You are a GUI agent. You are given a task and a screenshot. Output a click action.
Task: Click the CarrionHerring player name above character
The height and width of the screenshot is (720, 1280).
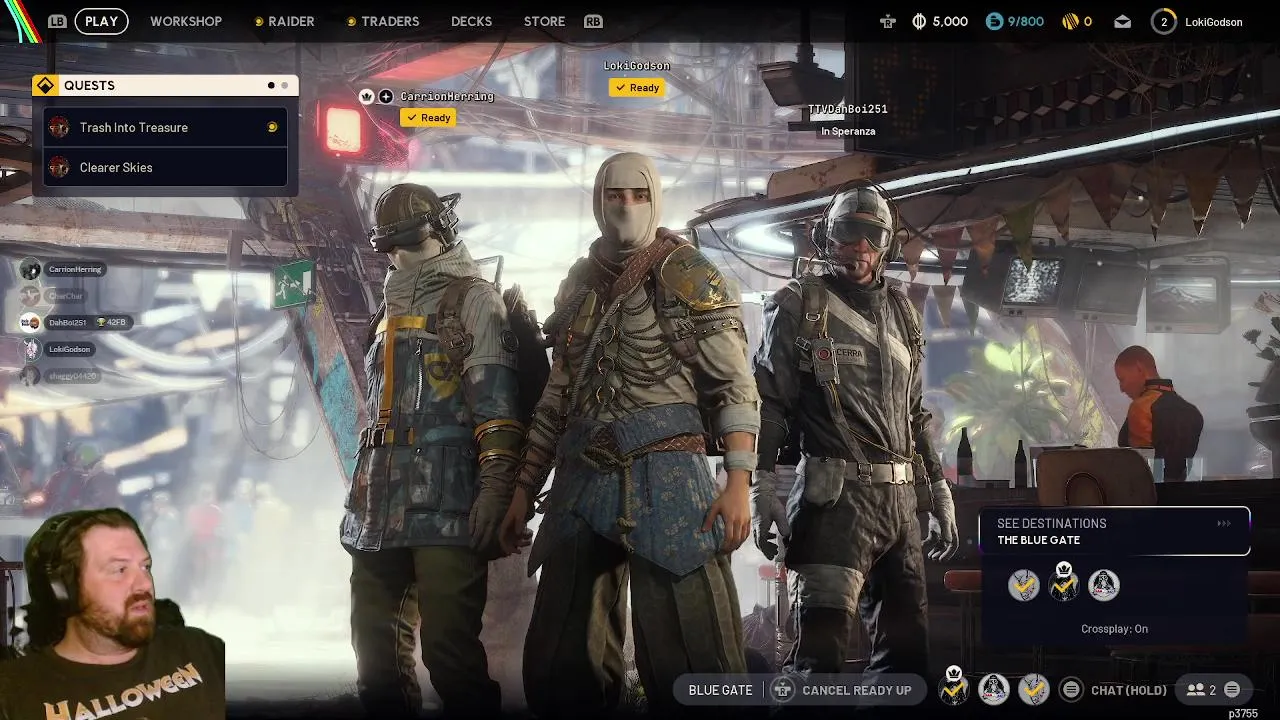(447, 96)
